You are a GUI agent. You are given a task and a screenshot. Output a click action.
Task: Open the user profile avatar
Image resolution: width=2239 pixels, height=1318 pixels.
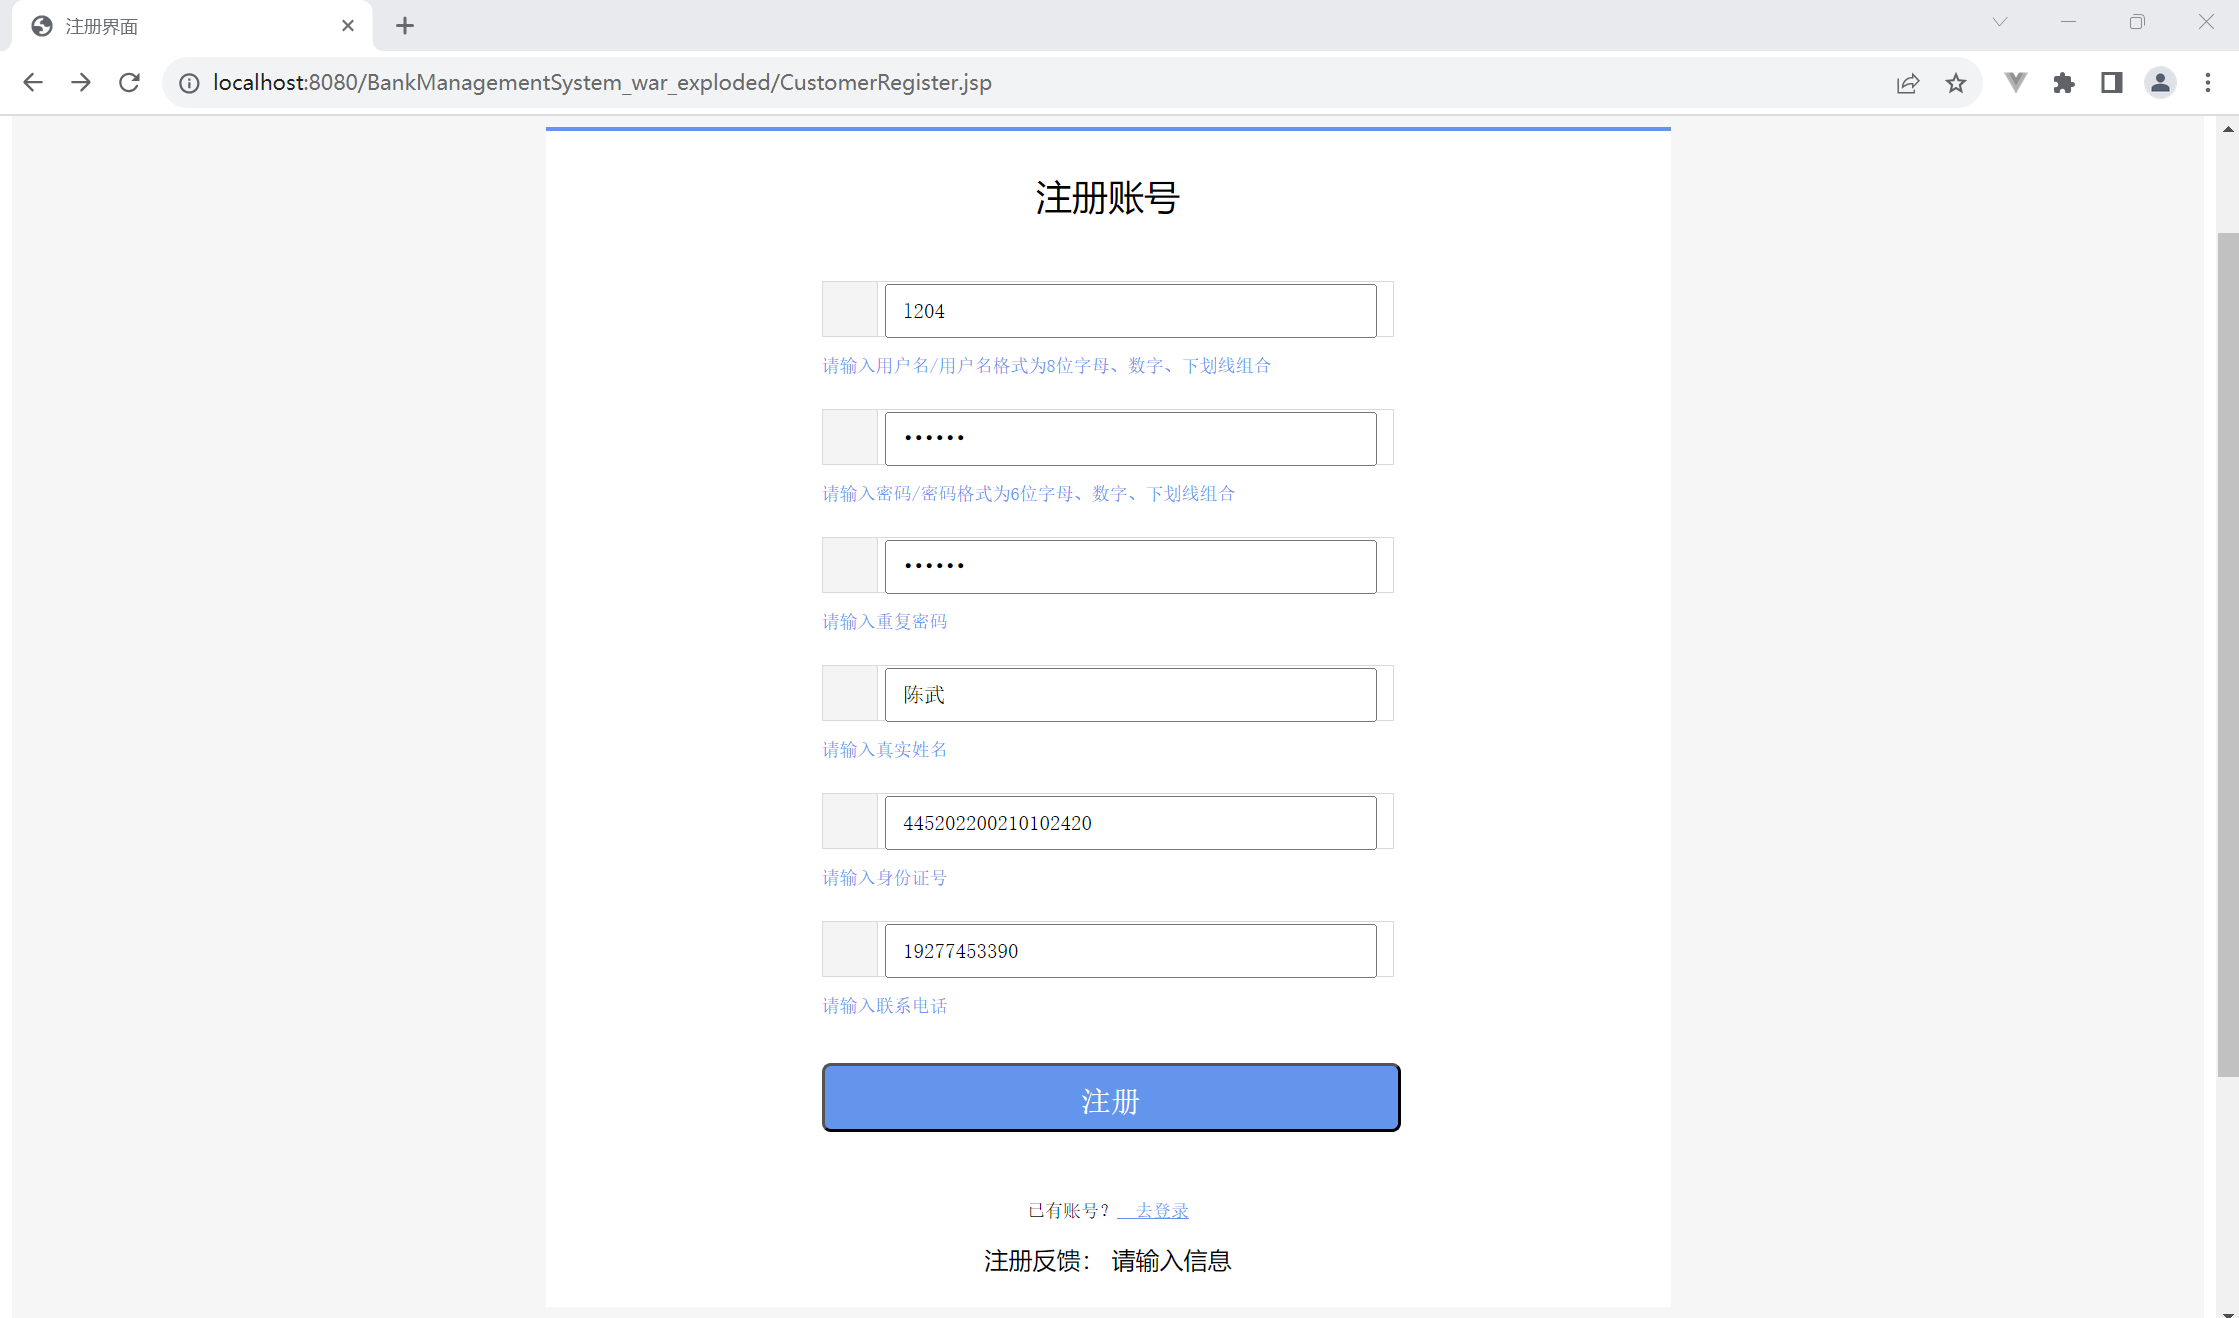[2160, 83]
